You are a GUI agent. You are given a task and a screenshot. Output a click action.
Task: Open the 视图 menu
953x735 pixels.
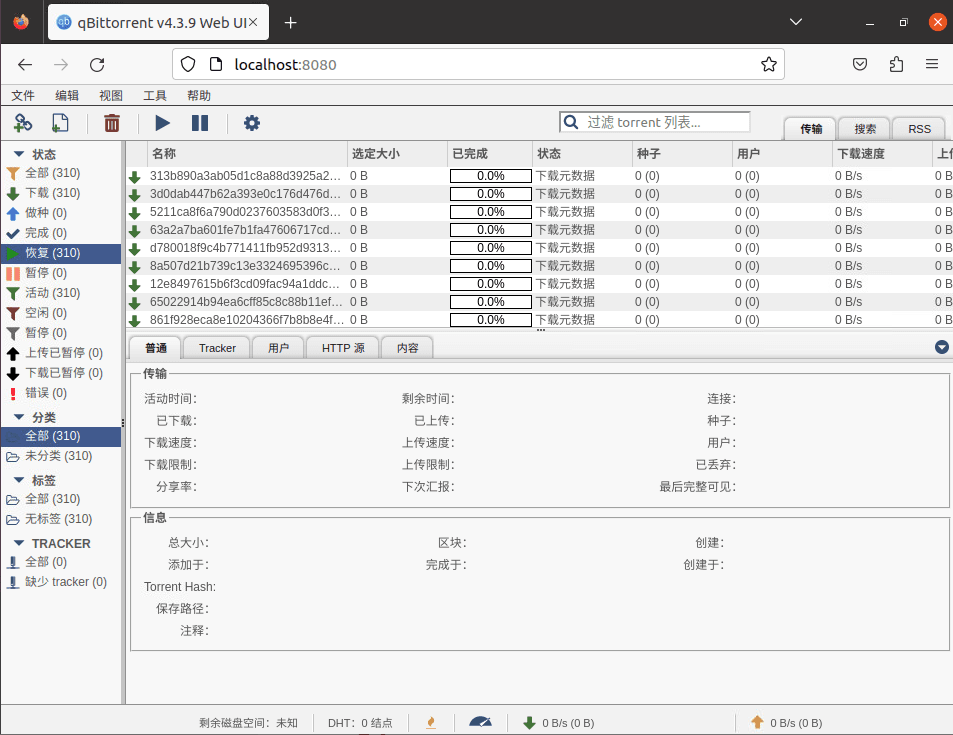[x=111, y=95]
